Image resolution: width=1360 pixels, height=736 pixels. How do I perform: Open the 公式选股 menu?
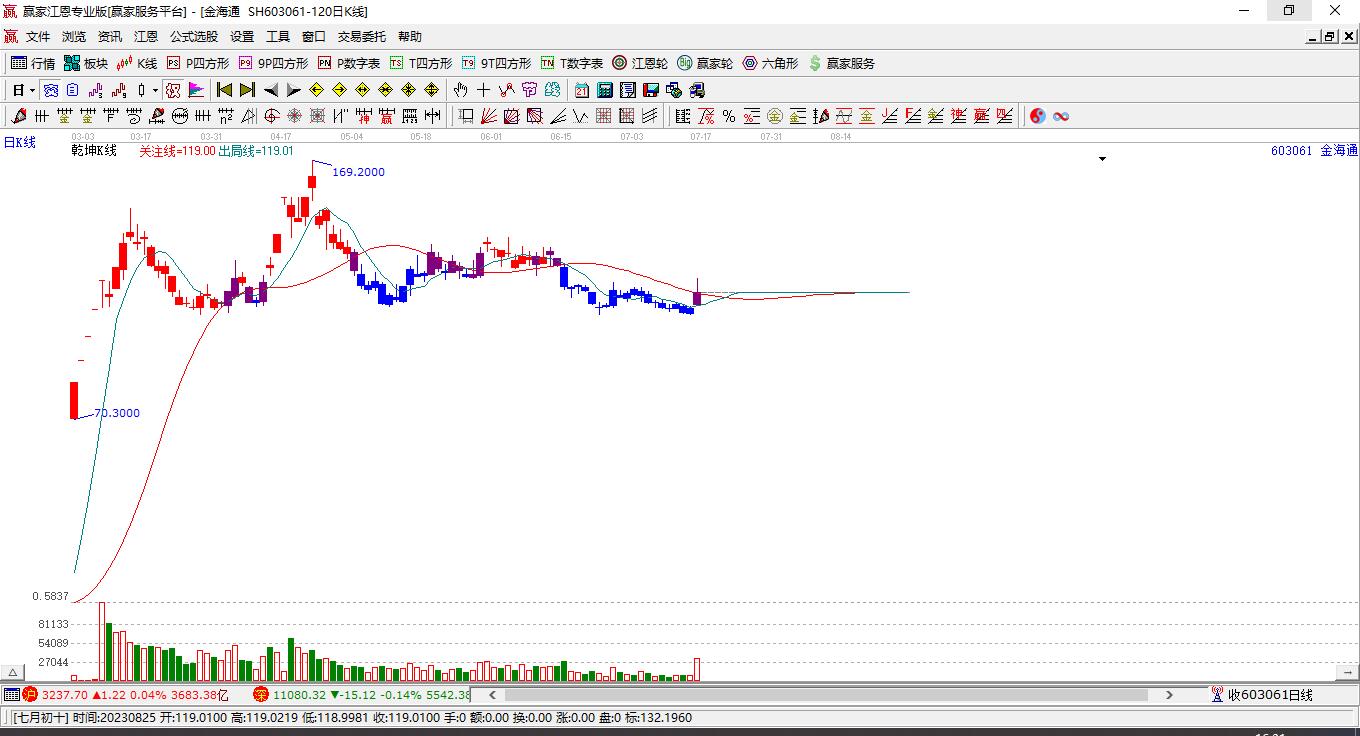click(x=194, y=37)
